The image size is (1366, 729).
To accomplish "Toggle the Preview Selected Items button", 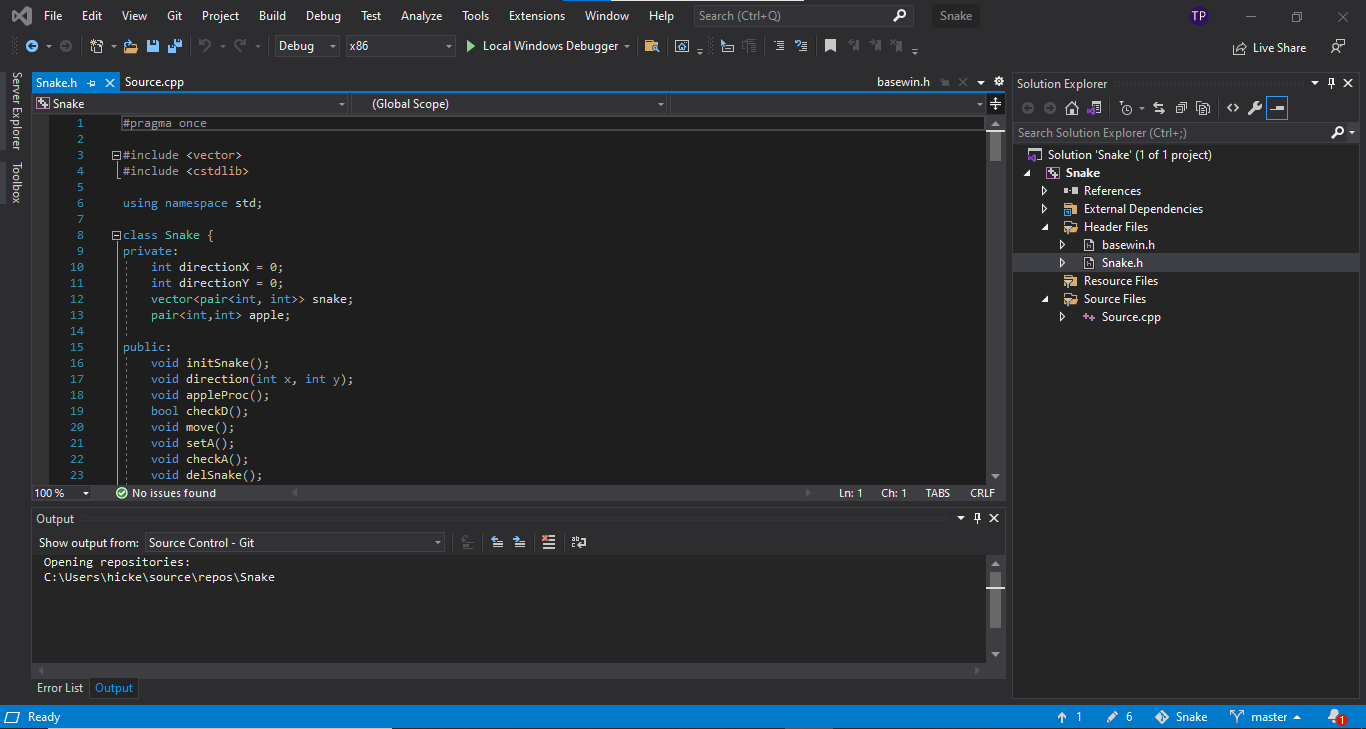I will [x=1277, y=108].
